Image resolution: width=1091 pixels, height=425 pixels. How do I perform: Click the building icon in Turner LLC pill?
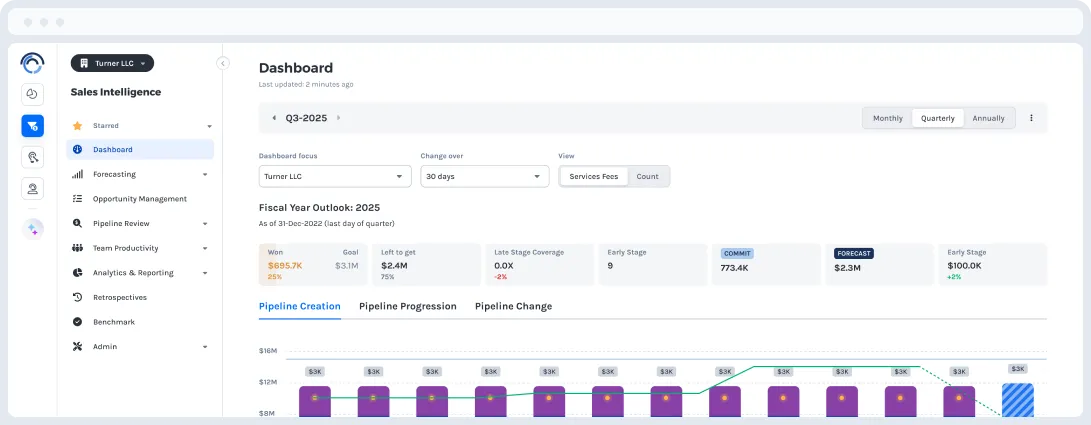point(83,63)
